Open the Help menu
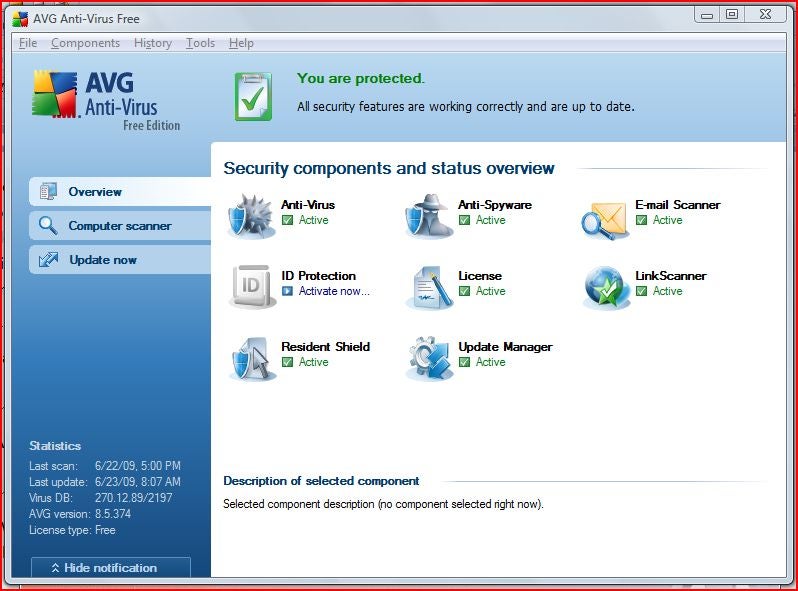 pyautogui.click(x=241, y=43)
